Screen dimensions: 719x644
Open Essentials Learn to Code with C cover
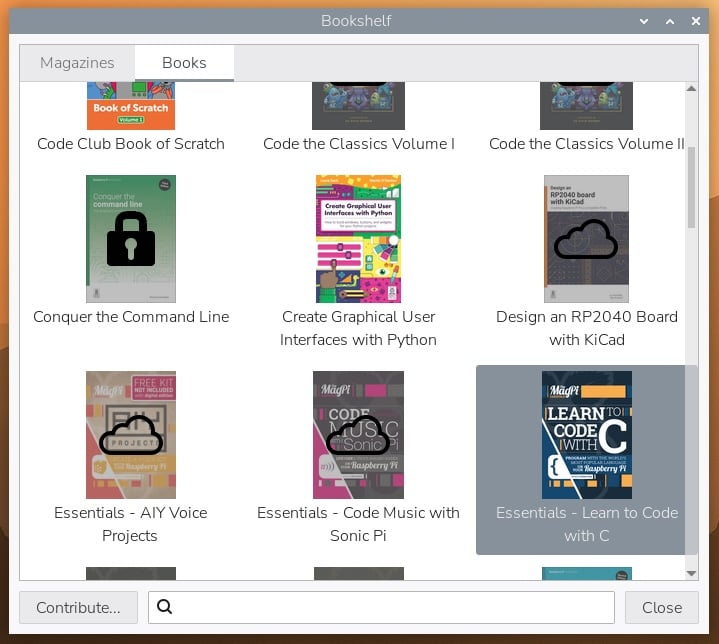[x=586, y=435]
